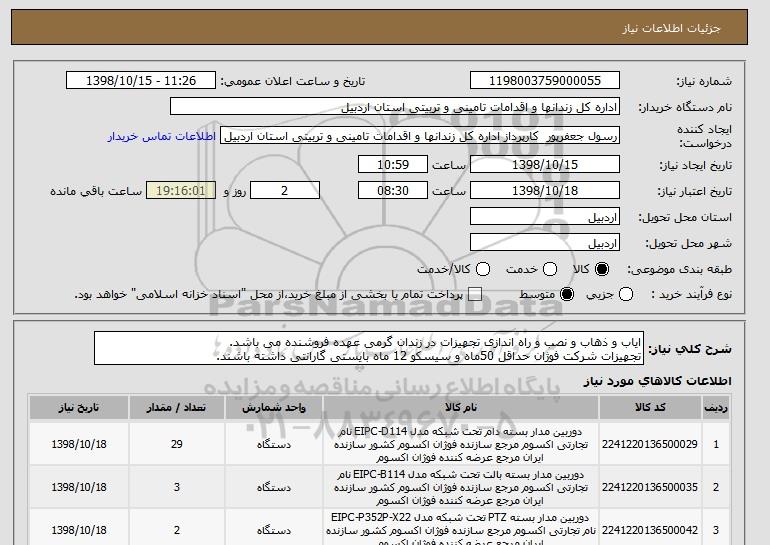Viewport: 770px width, 545px height.
Task: Click the جزئیات اطلاعات نیاز header bar
Action: [x=379, y=27]
